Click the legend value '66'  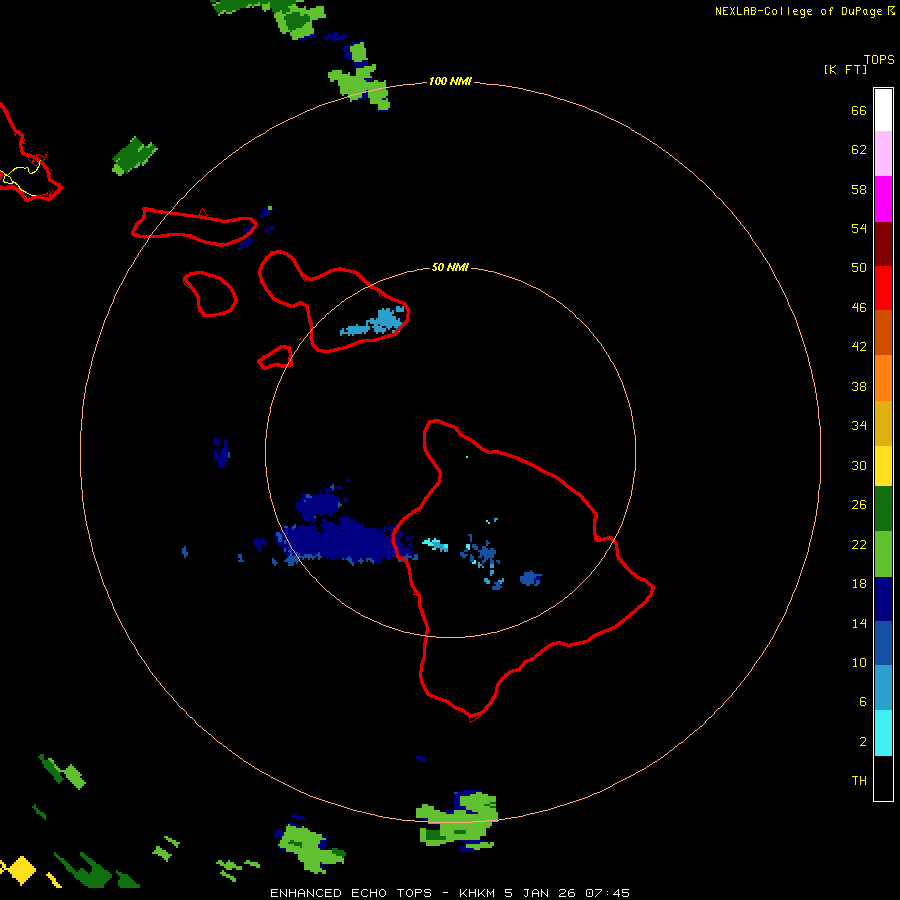859,111
